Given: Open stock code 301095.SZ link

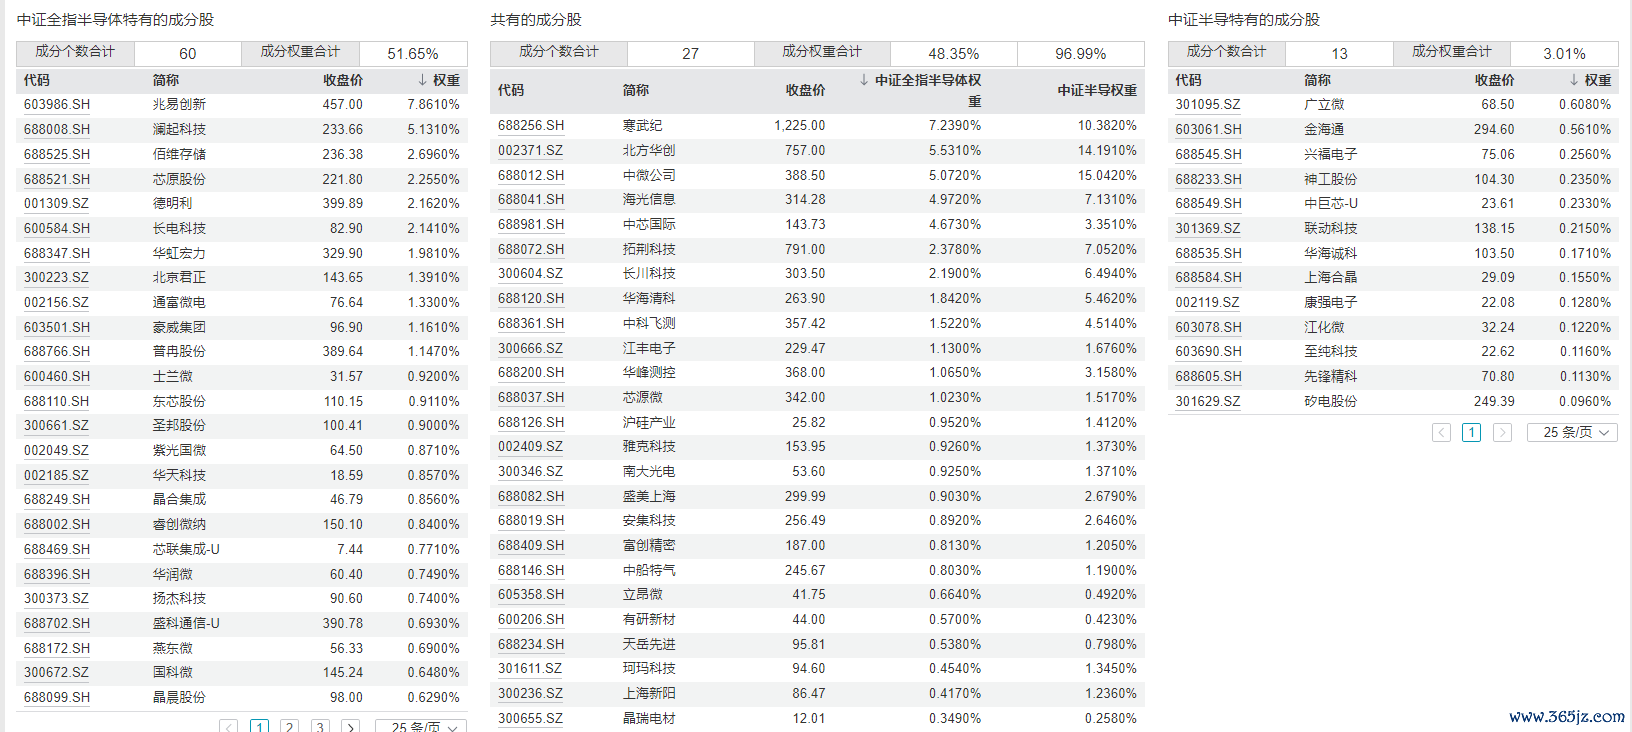Looking at the screenshot, I should (x=1208, y=105).
